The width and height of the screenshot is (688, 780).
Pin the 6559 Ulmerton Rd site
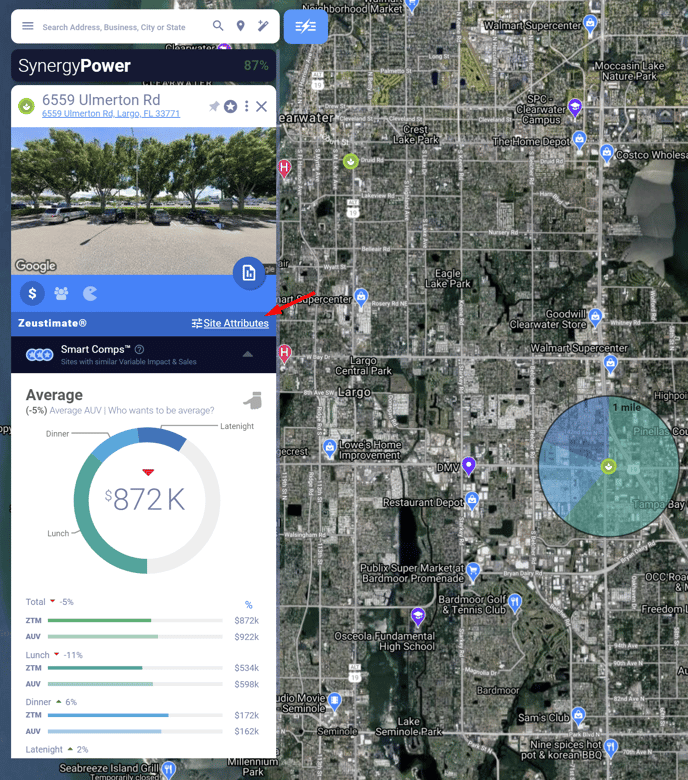(x=214, y=106)
